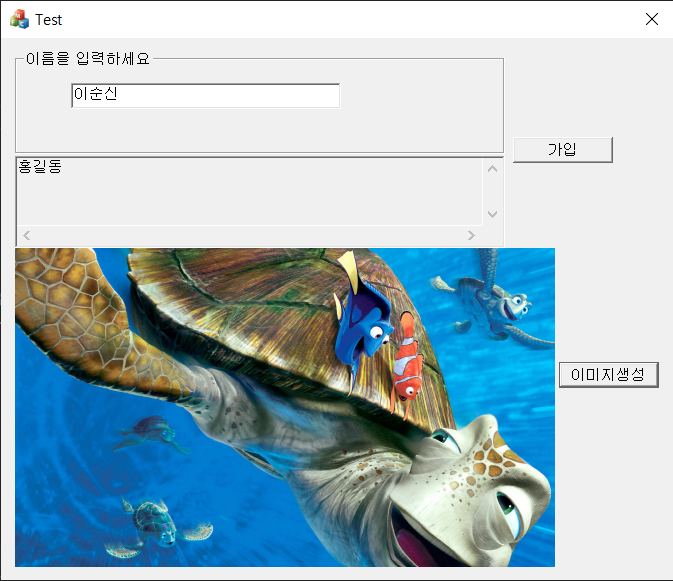
Task: Close the Test window
Action: (x=652, y=19)
